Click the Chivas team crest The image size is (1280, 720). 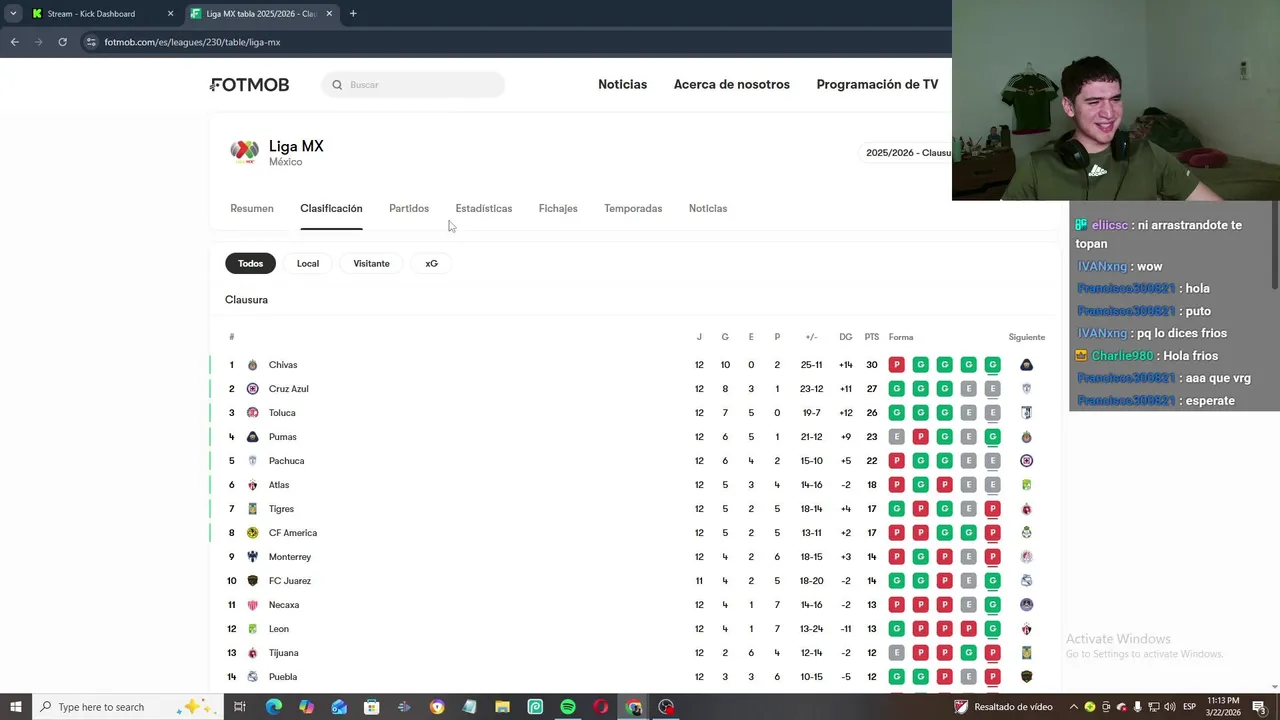(x=252, y=365)
